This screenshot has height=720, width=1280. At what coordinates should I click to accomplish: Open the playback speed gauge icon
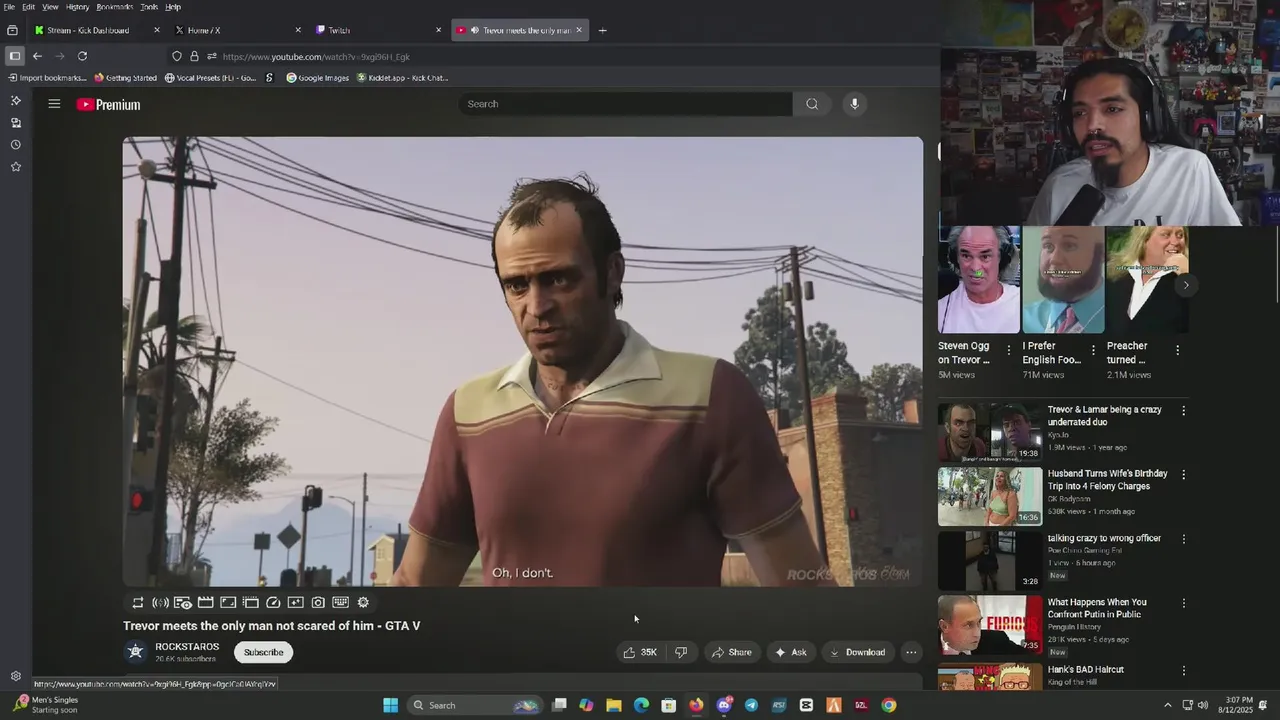click(x=273, y=603)
